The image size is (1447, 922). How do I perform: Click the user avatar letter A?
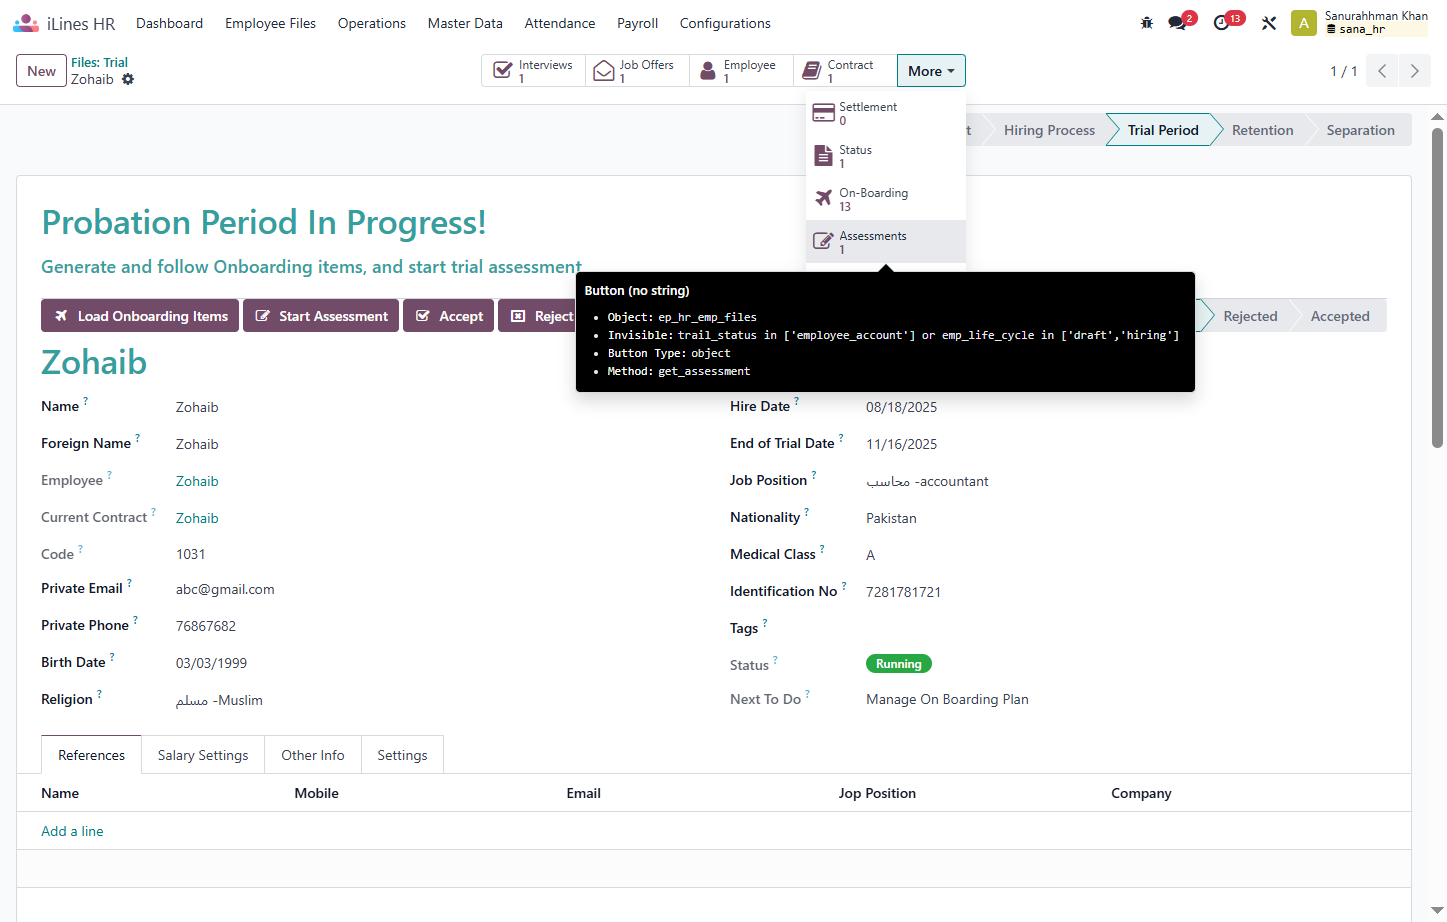point(1304,23)
